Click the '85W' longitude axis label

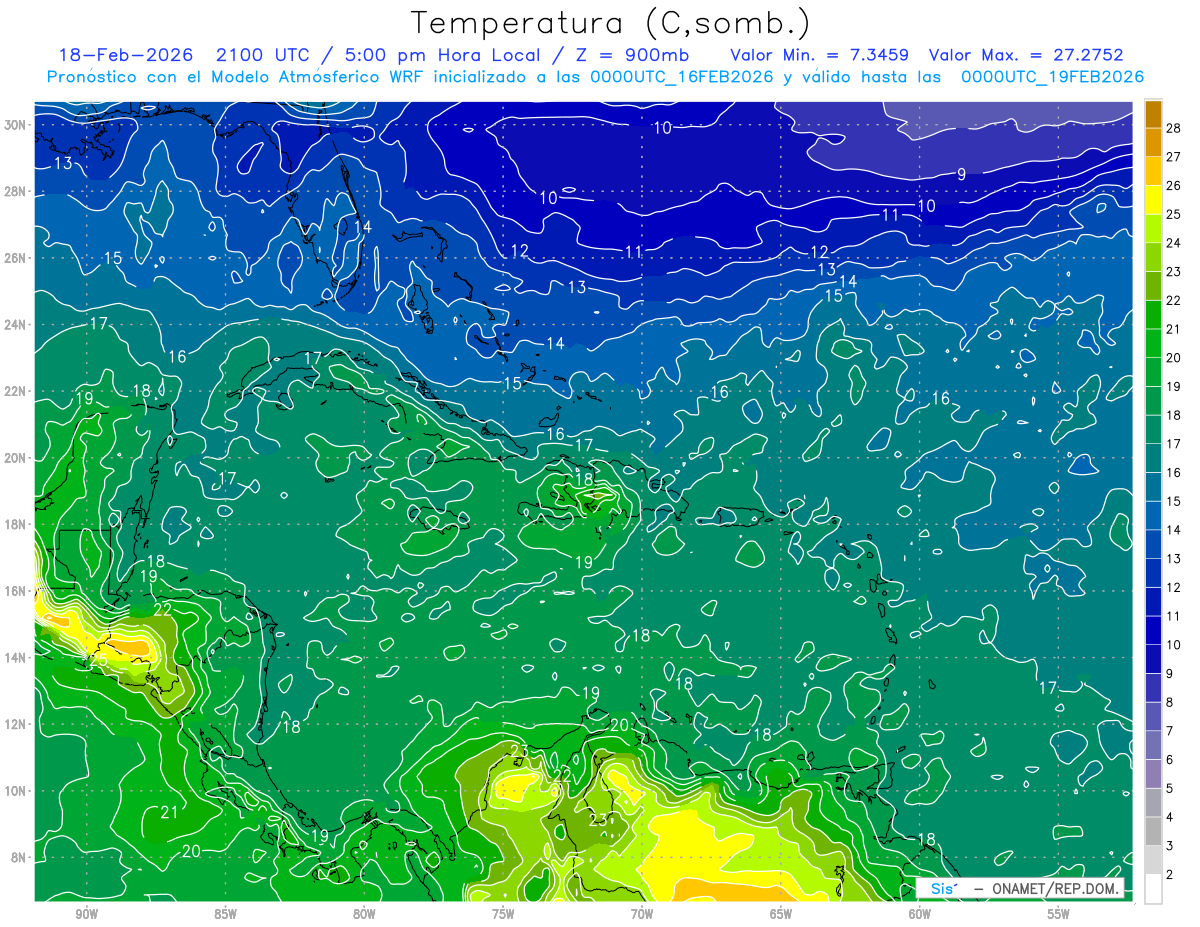225,914
